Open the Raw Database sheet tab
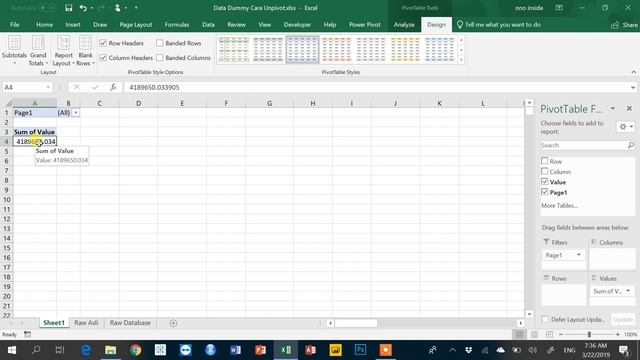This screenshot has height=360, width=640. [130, 322]
